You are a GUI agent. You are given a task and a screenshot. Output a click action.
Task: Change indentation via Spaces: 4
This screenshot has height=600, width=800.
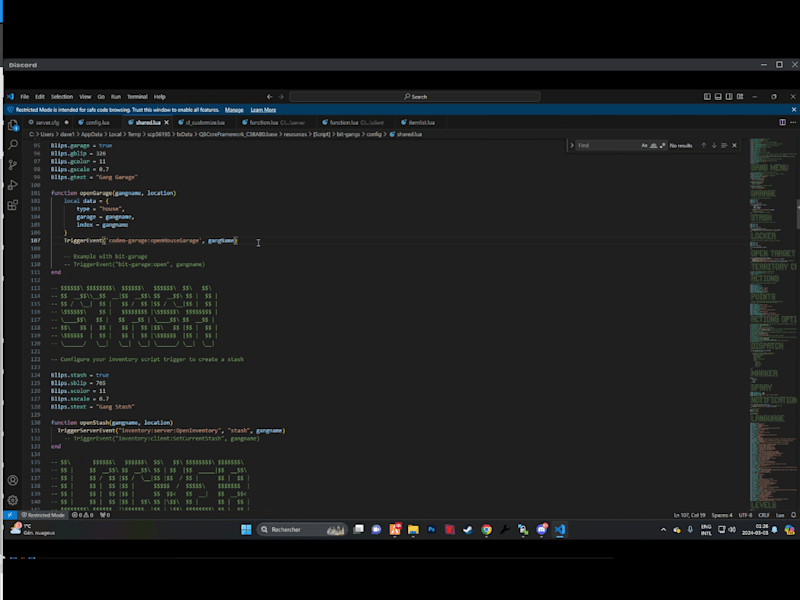(722, 515)
